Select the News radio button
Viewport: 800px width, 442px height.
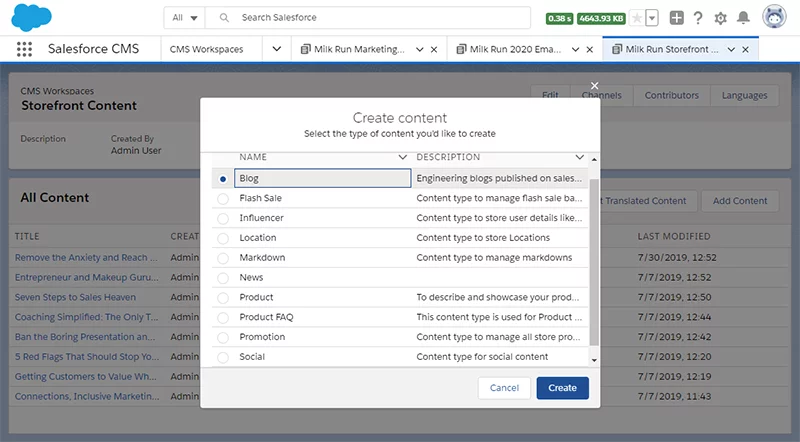pyautogui.click(x=223, y=278)
